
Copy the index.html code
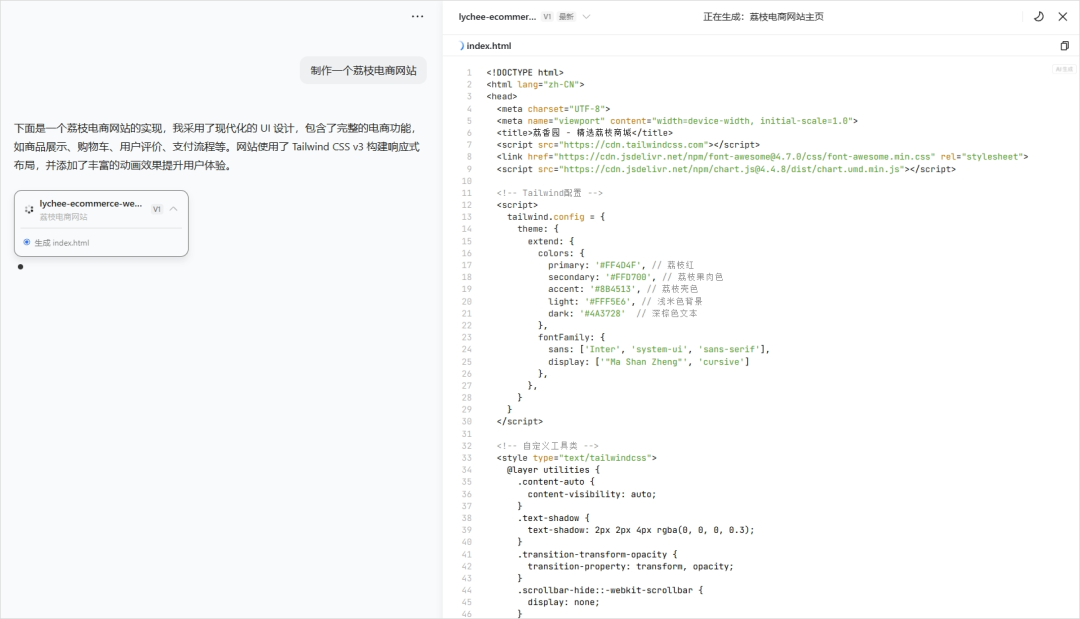[1064, 46]
